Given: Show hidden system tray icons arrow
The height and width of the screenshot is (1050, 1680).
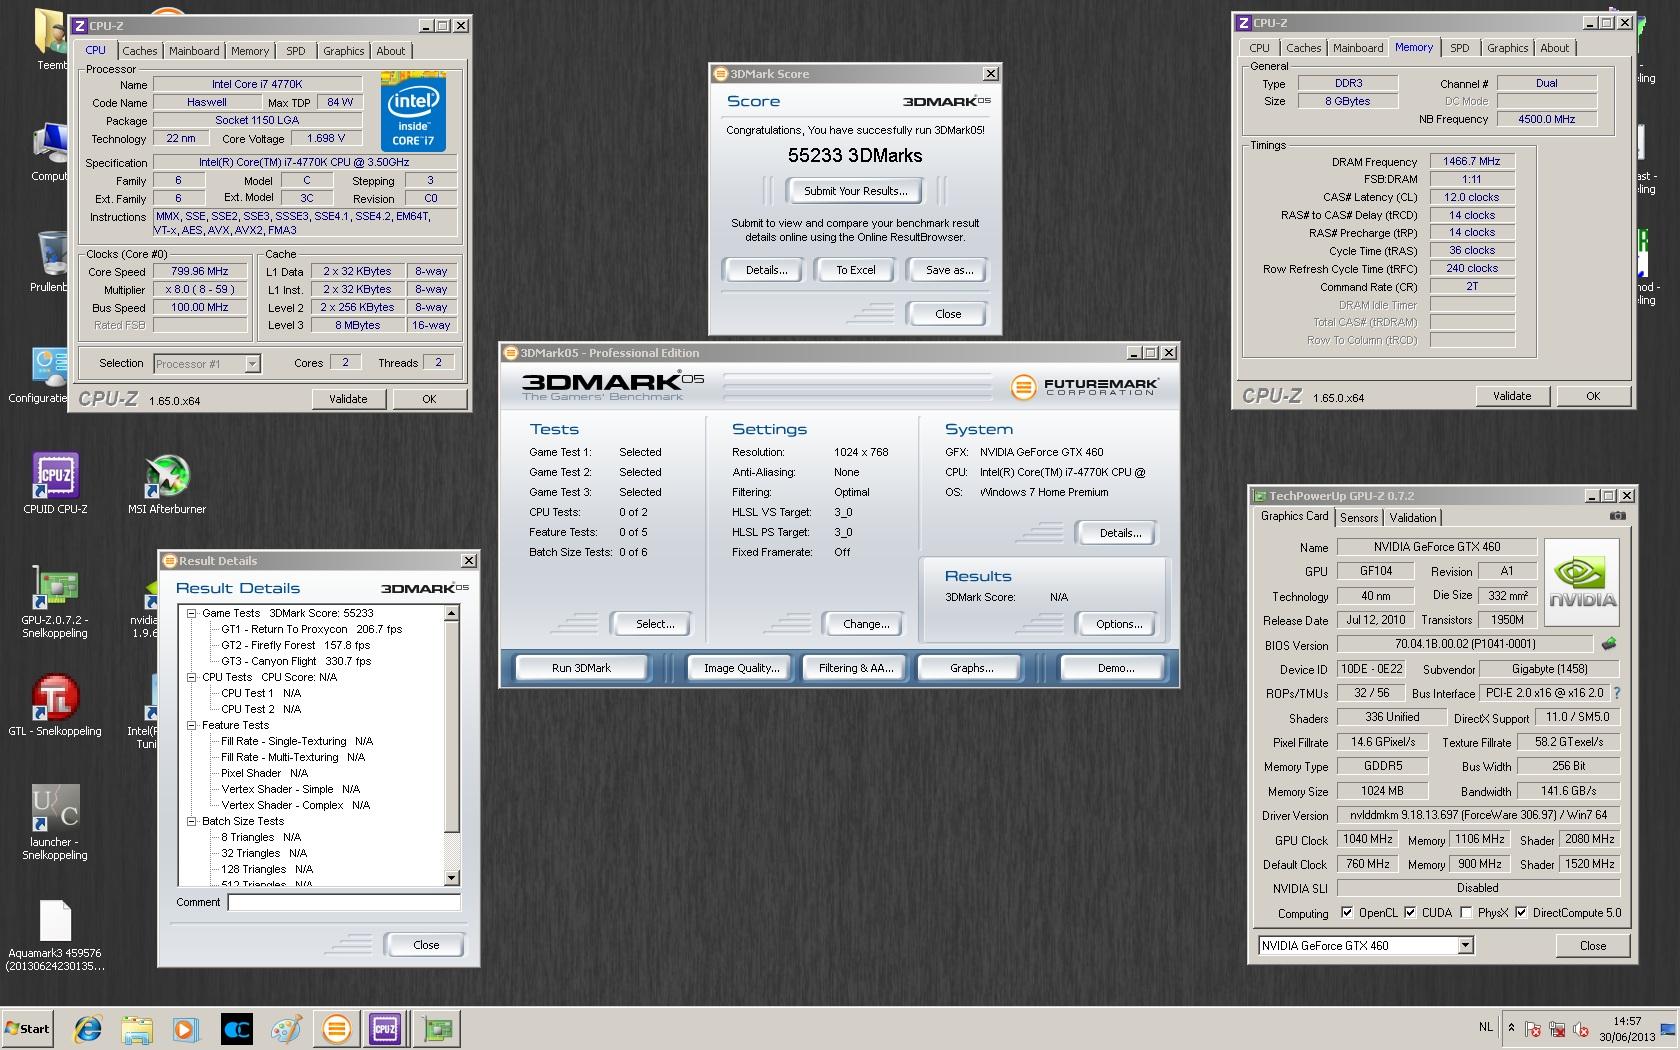Looking at the screenshot, I should point(1510,1028).
